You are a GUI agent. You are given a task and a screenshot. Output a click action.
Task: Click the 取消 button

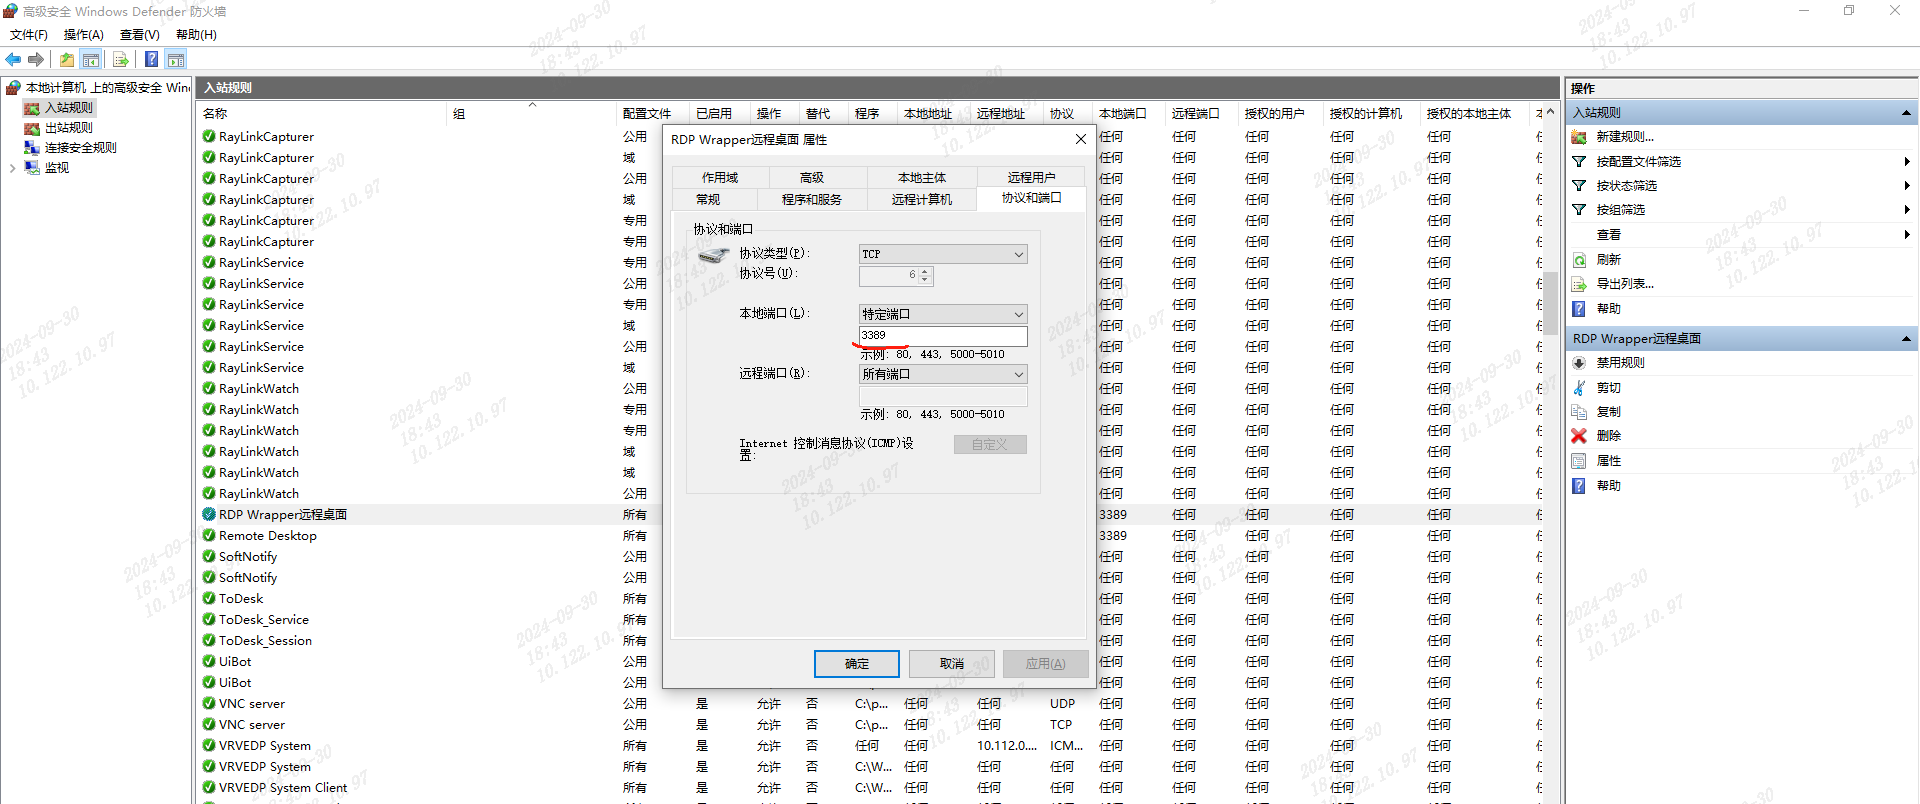(952, 664)
